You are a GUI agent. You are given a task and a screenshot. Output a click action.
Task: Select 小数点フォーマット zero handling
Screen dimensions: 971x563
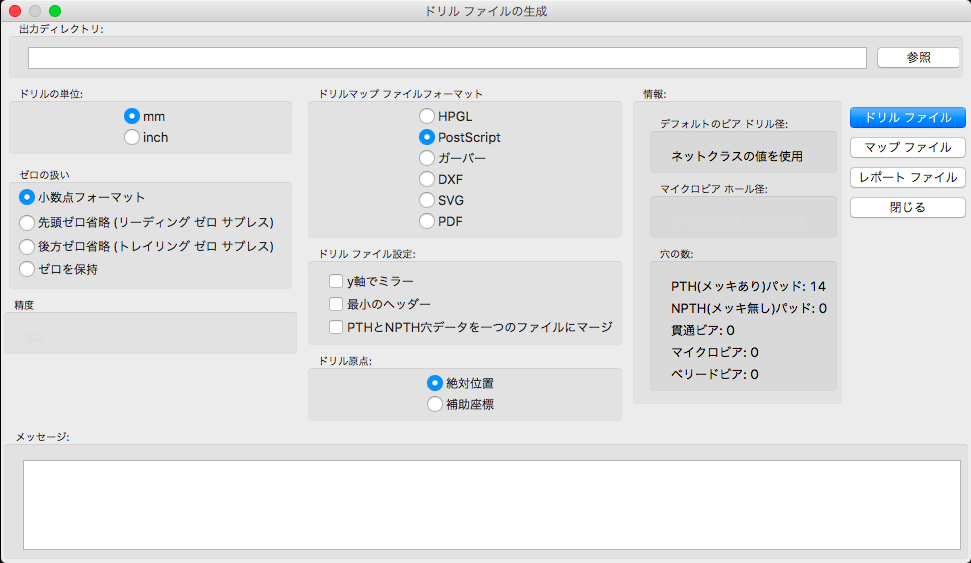click(27, 197)
